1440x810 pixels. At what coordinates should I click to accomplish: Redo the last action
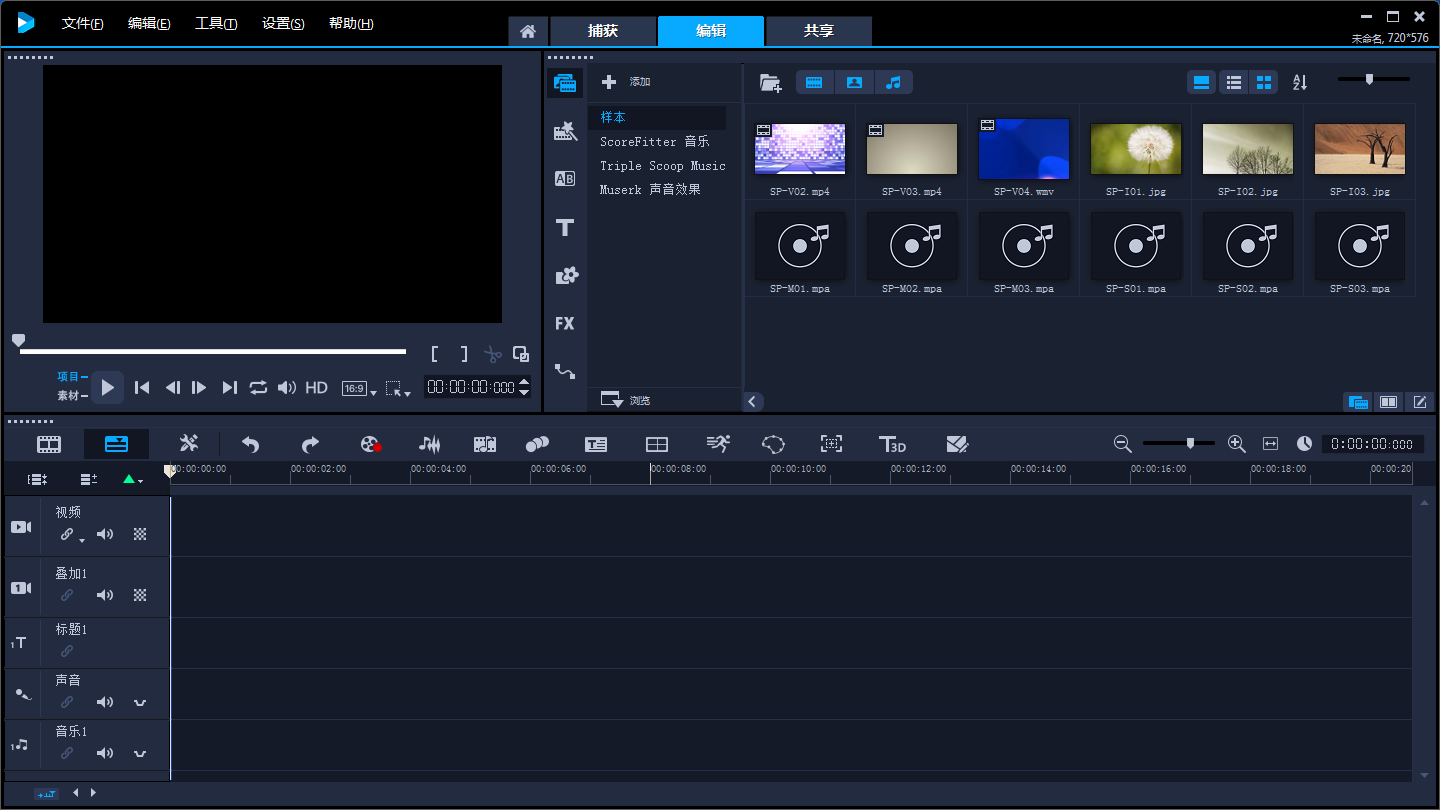coord(310,444)
